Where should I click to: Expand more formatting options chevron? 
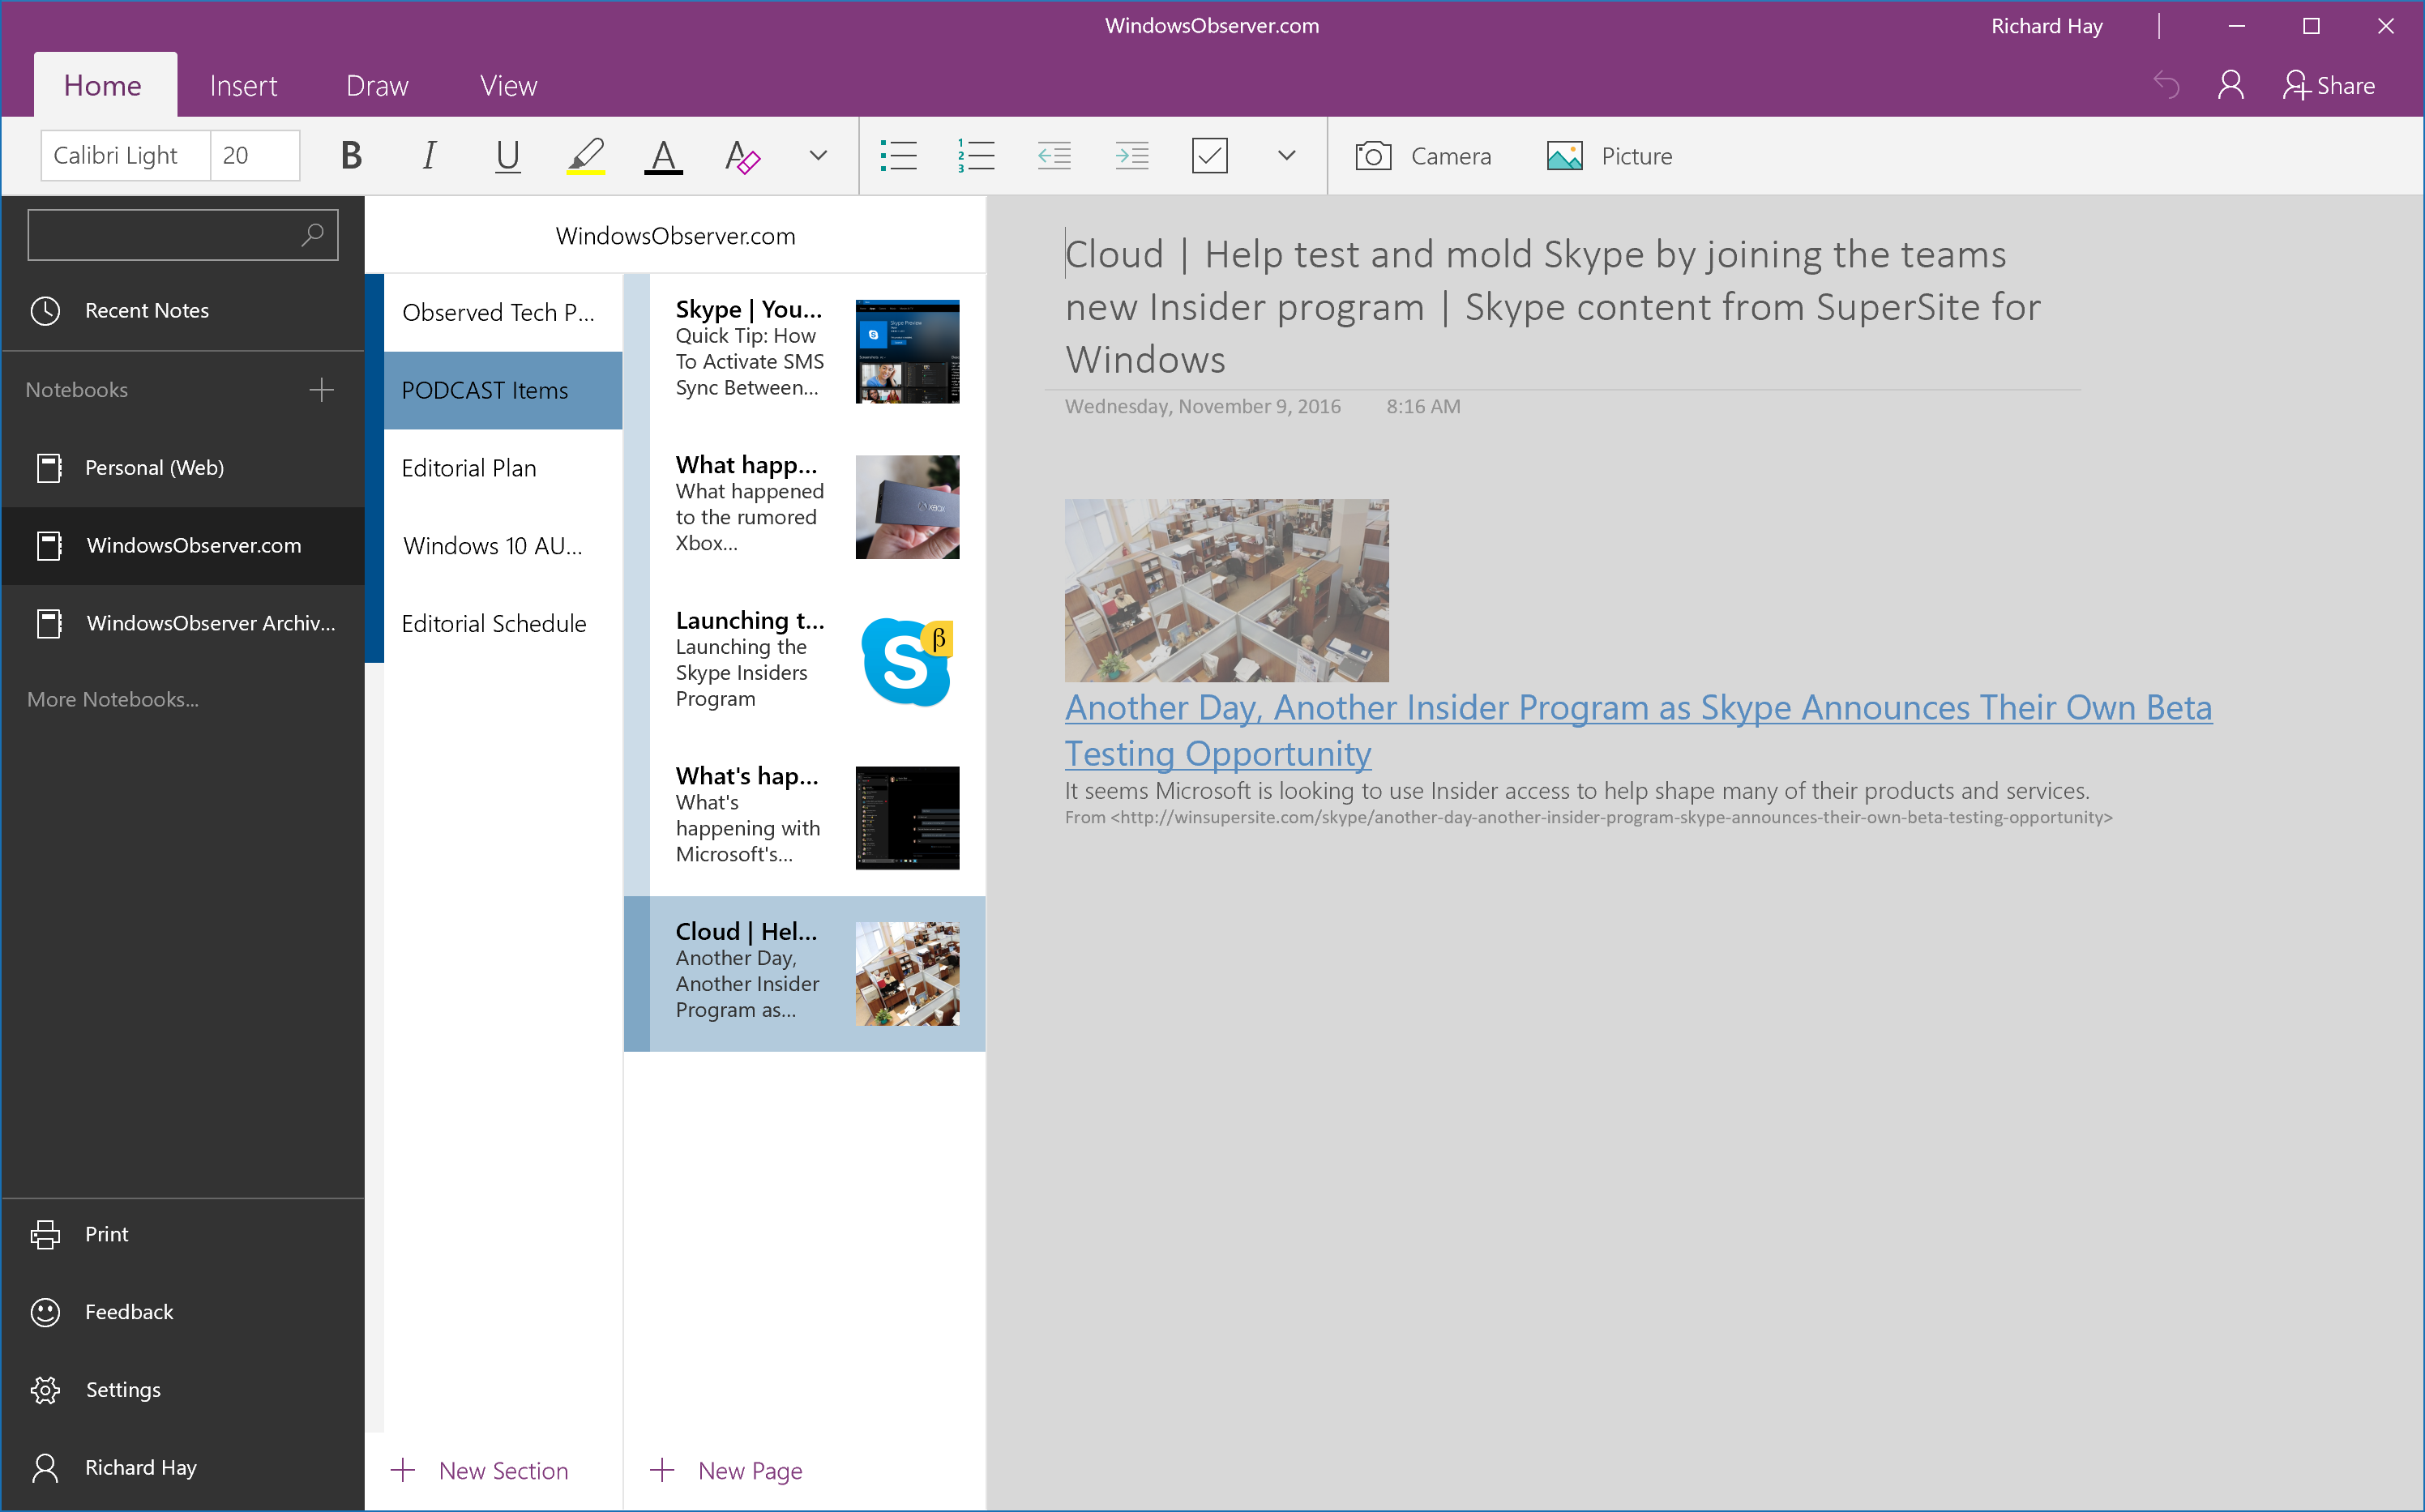816,155
